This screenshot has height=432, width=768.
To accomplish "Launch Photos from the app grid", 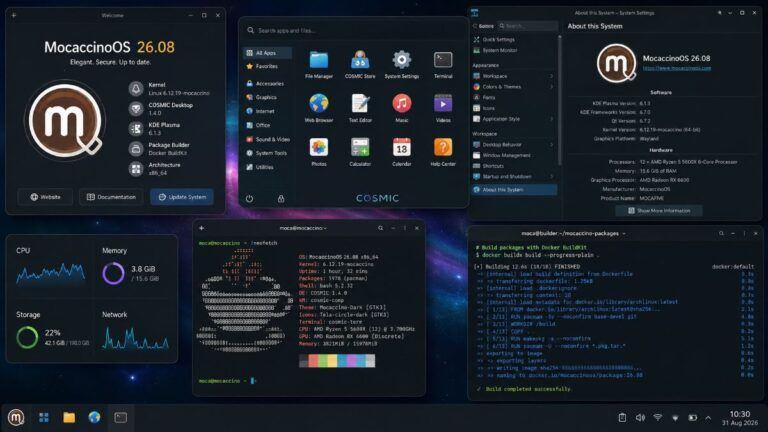I will pyautogui.click(x=318, y=152).
